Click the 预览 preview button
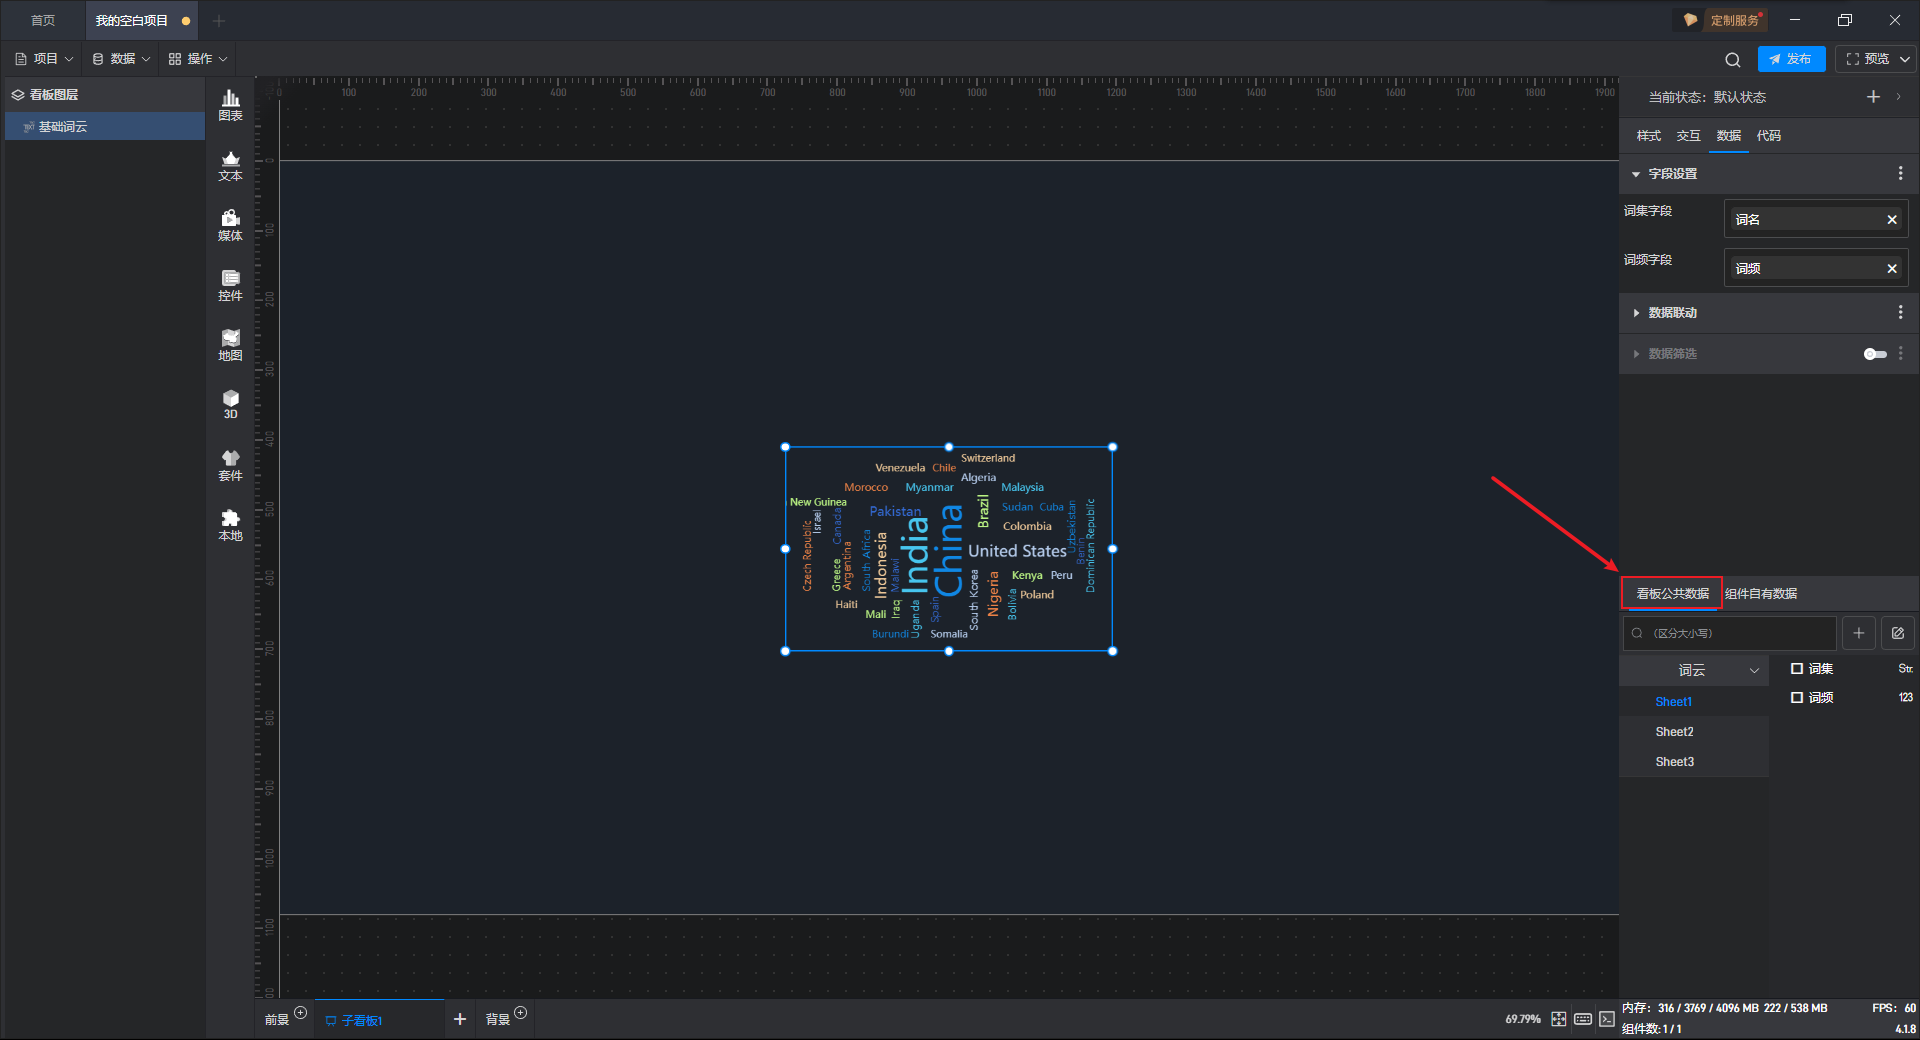Viewport: 1920px width, 1040px height. point(1867,59)
